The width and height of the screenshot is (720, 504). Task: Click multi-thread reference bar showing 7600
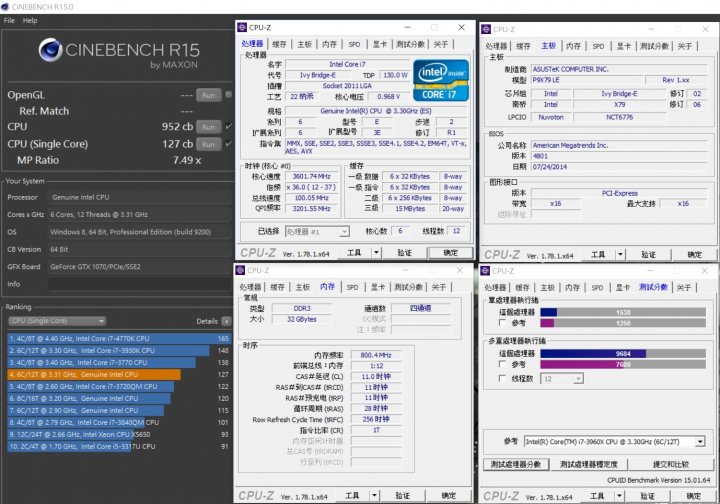click(x=623, y=364)
